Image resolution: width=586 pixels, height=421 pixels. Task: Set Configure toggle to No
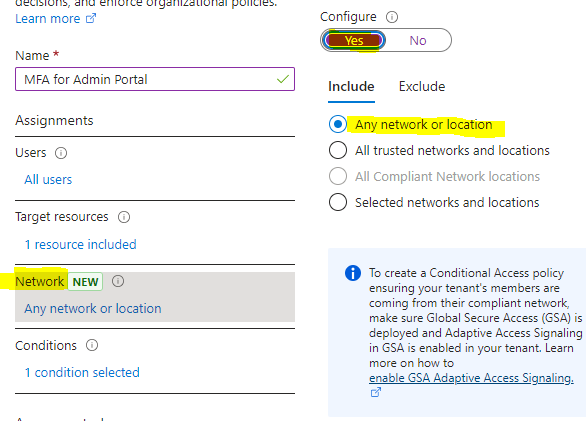click(x=418, y=40)
